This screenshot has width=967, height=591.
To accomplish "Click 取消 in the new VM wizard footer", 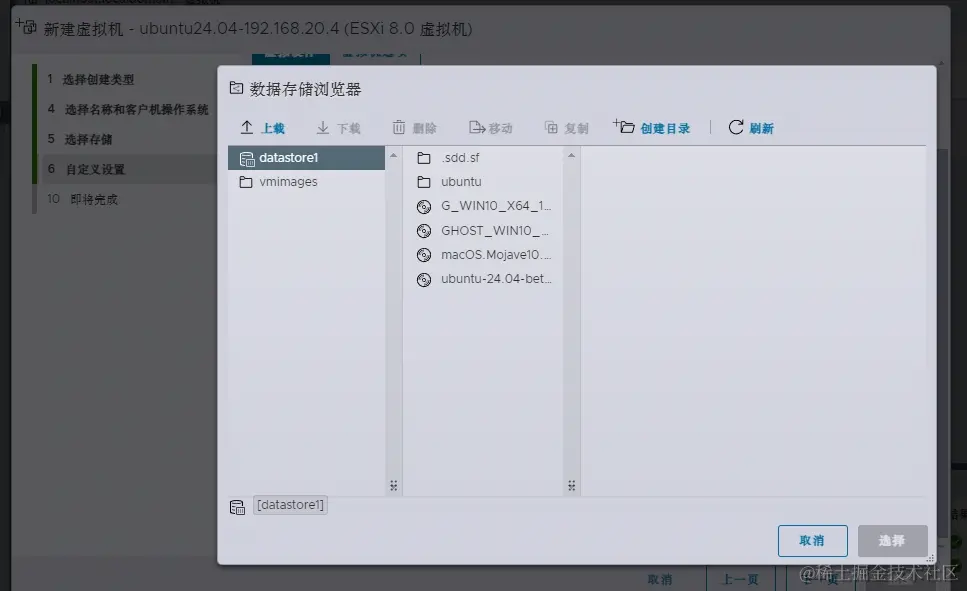I will click(x=660, y=579).
